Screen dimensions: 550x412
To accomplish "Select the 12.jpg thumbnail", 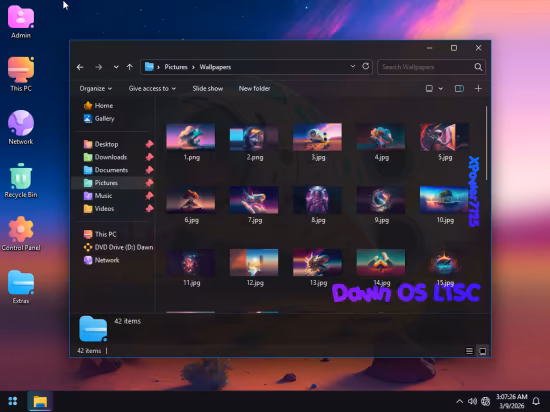I will pos(254,263).
